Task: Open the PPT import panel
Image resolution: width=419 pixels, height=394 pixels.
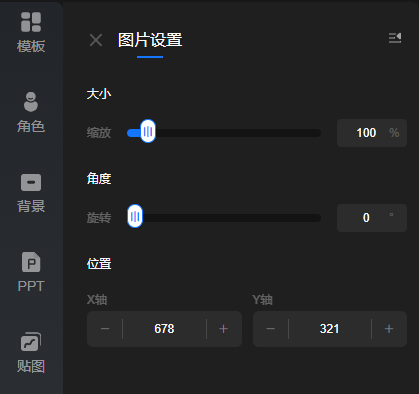Action: (31, 272)
